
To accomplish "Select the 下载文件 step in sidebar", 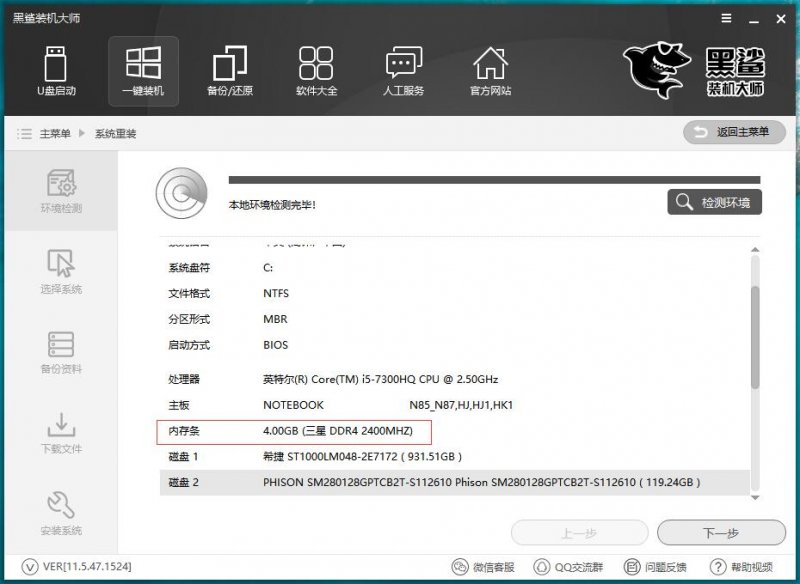I will coord(61,433).
